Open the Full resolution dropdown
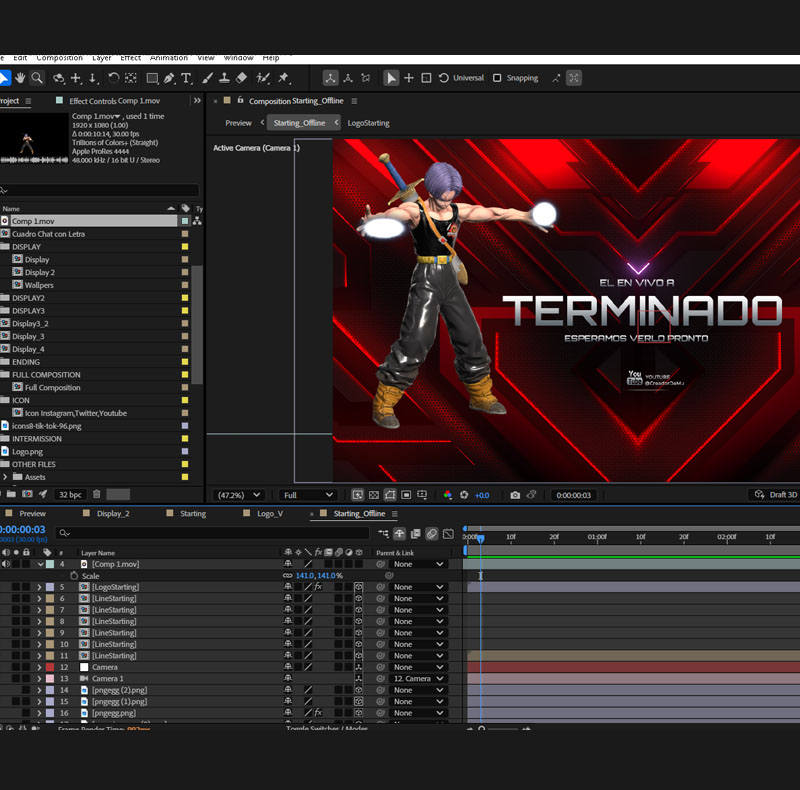 coord(308,495)
